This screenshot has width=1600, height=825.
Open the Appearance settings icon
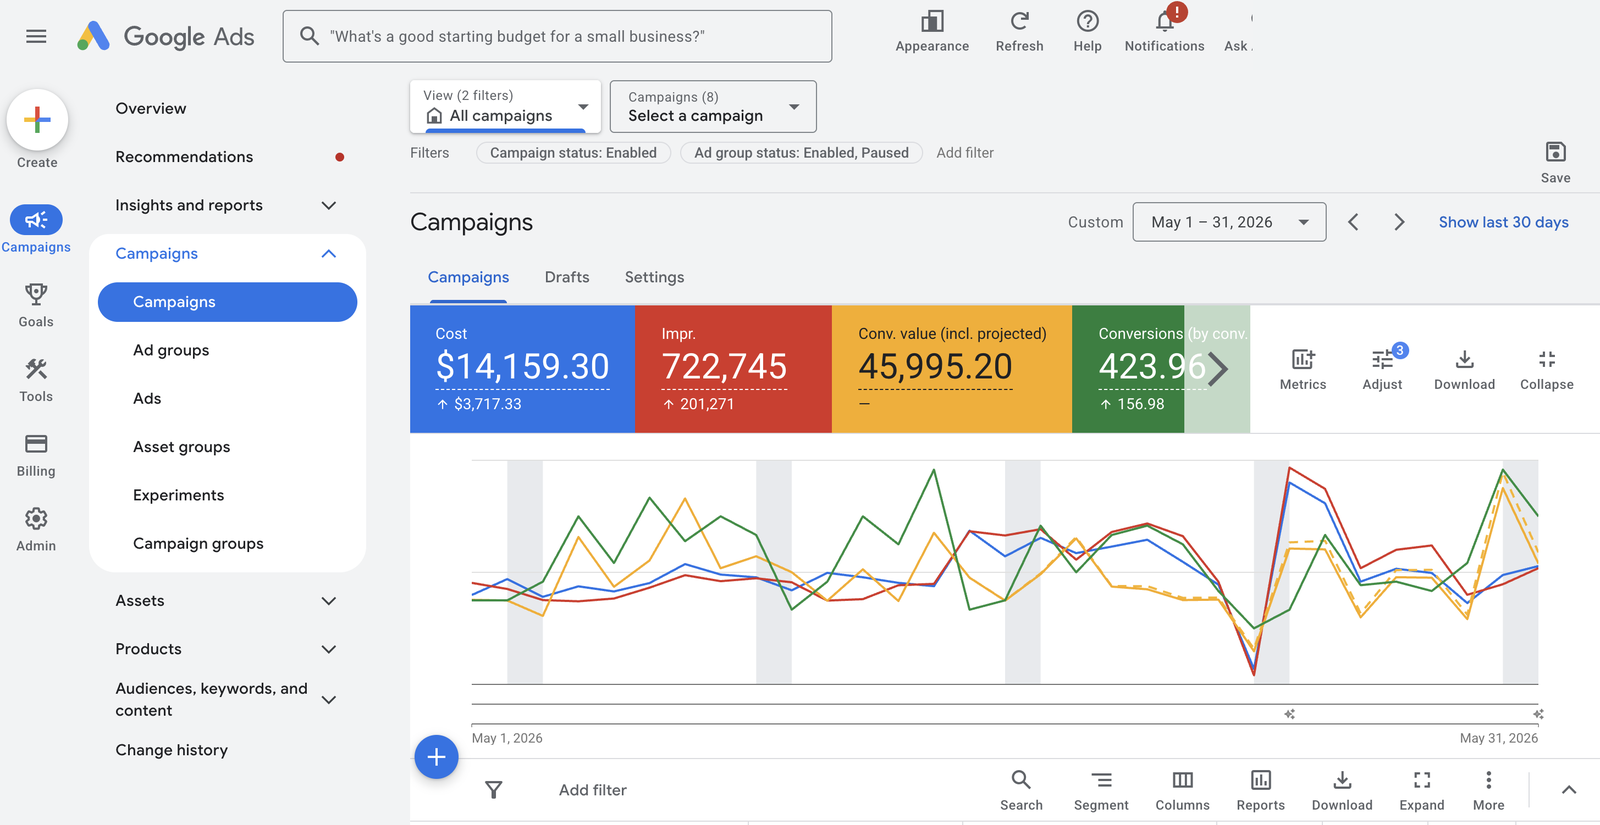coord(932,21)
